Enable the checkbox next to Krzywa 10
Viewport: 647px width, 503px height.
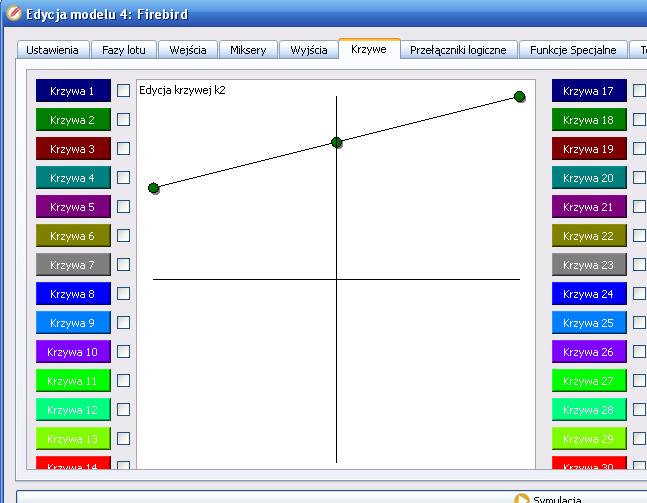pos(123,352)
